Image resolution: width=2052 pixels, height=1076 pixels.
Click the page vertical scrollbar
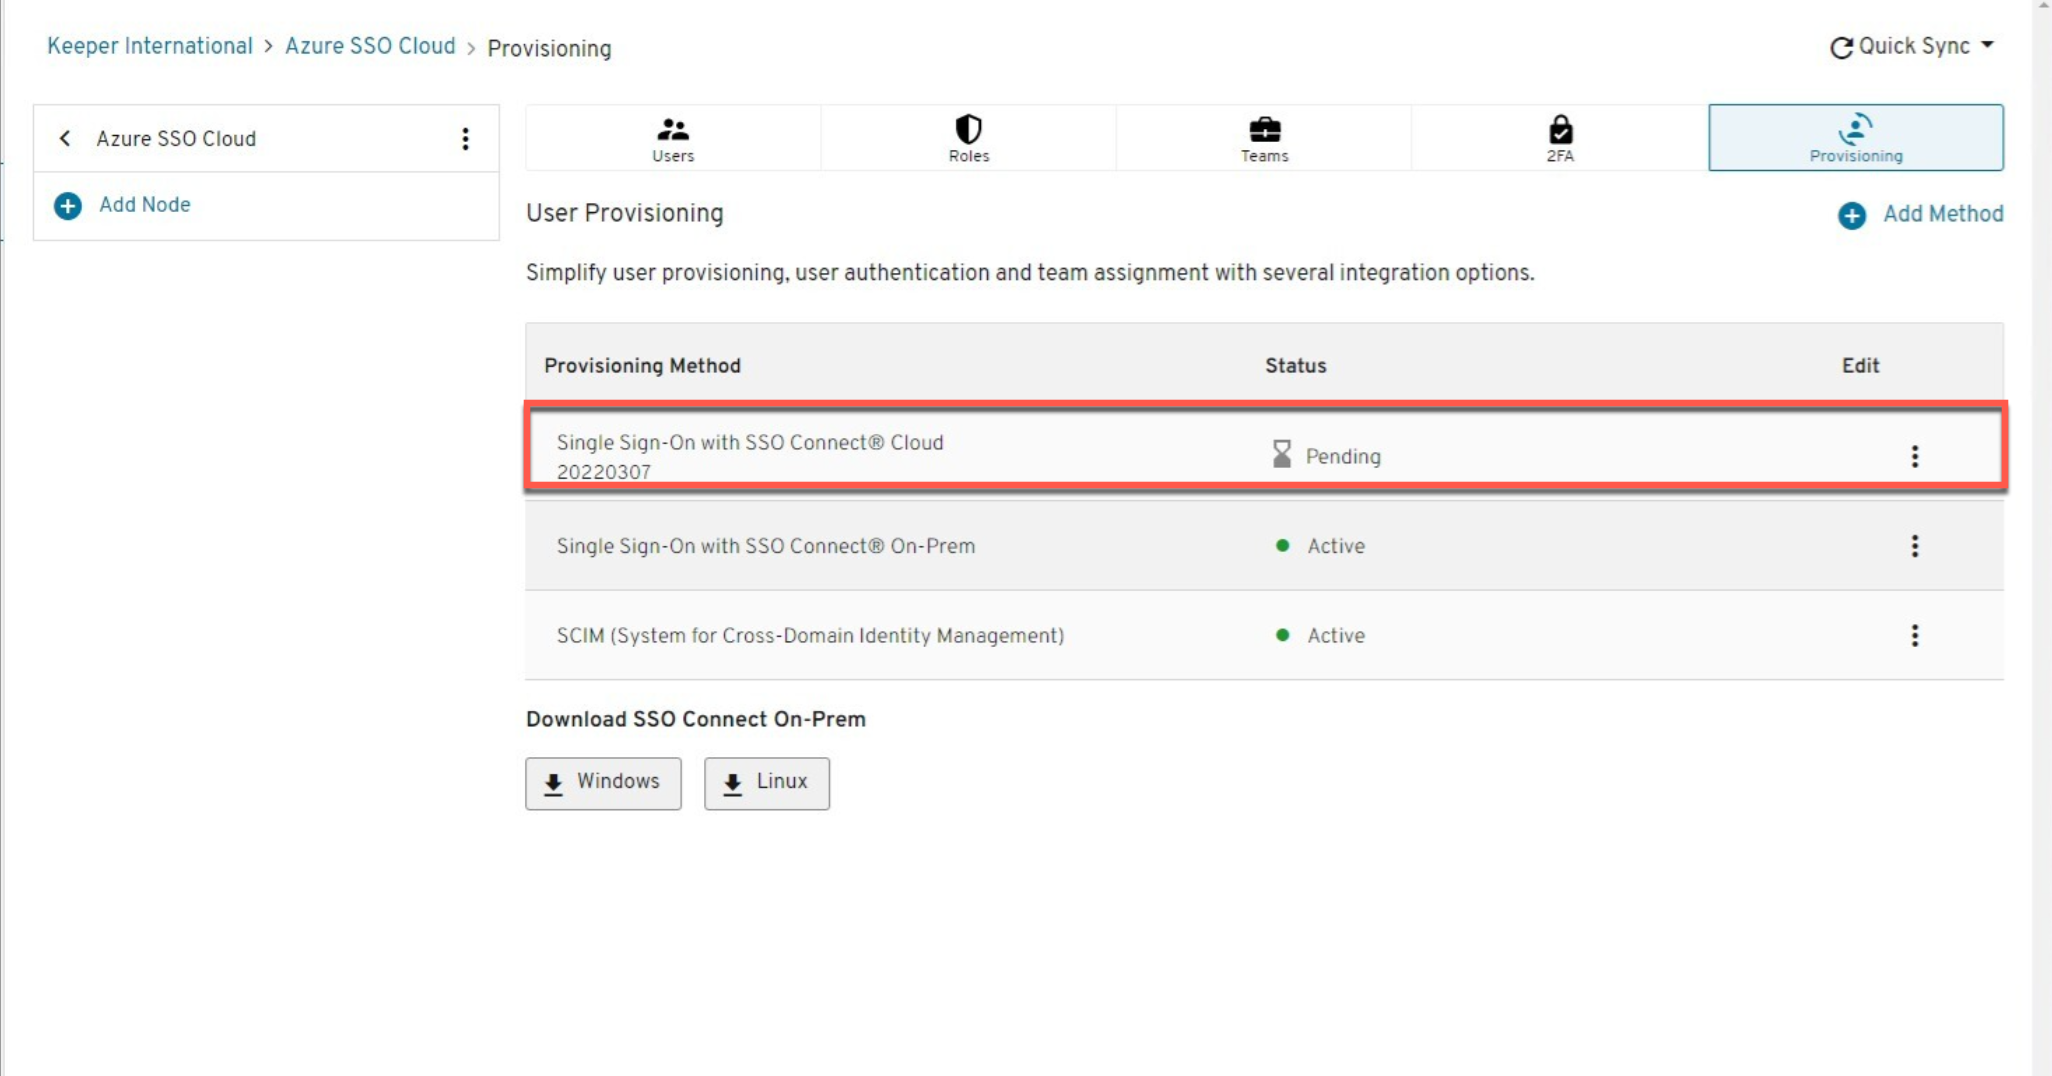[2042, 538]
